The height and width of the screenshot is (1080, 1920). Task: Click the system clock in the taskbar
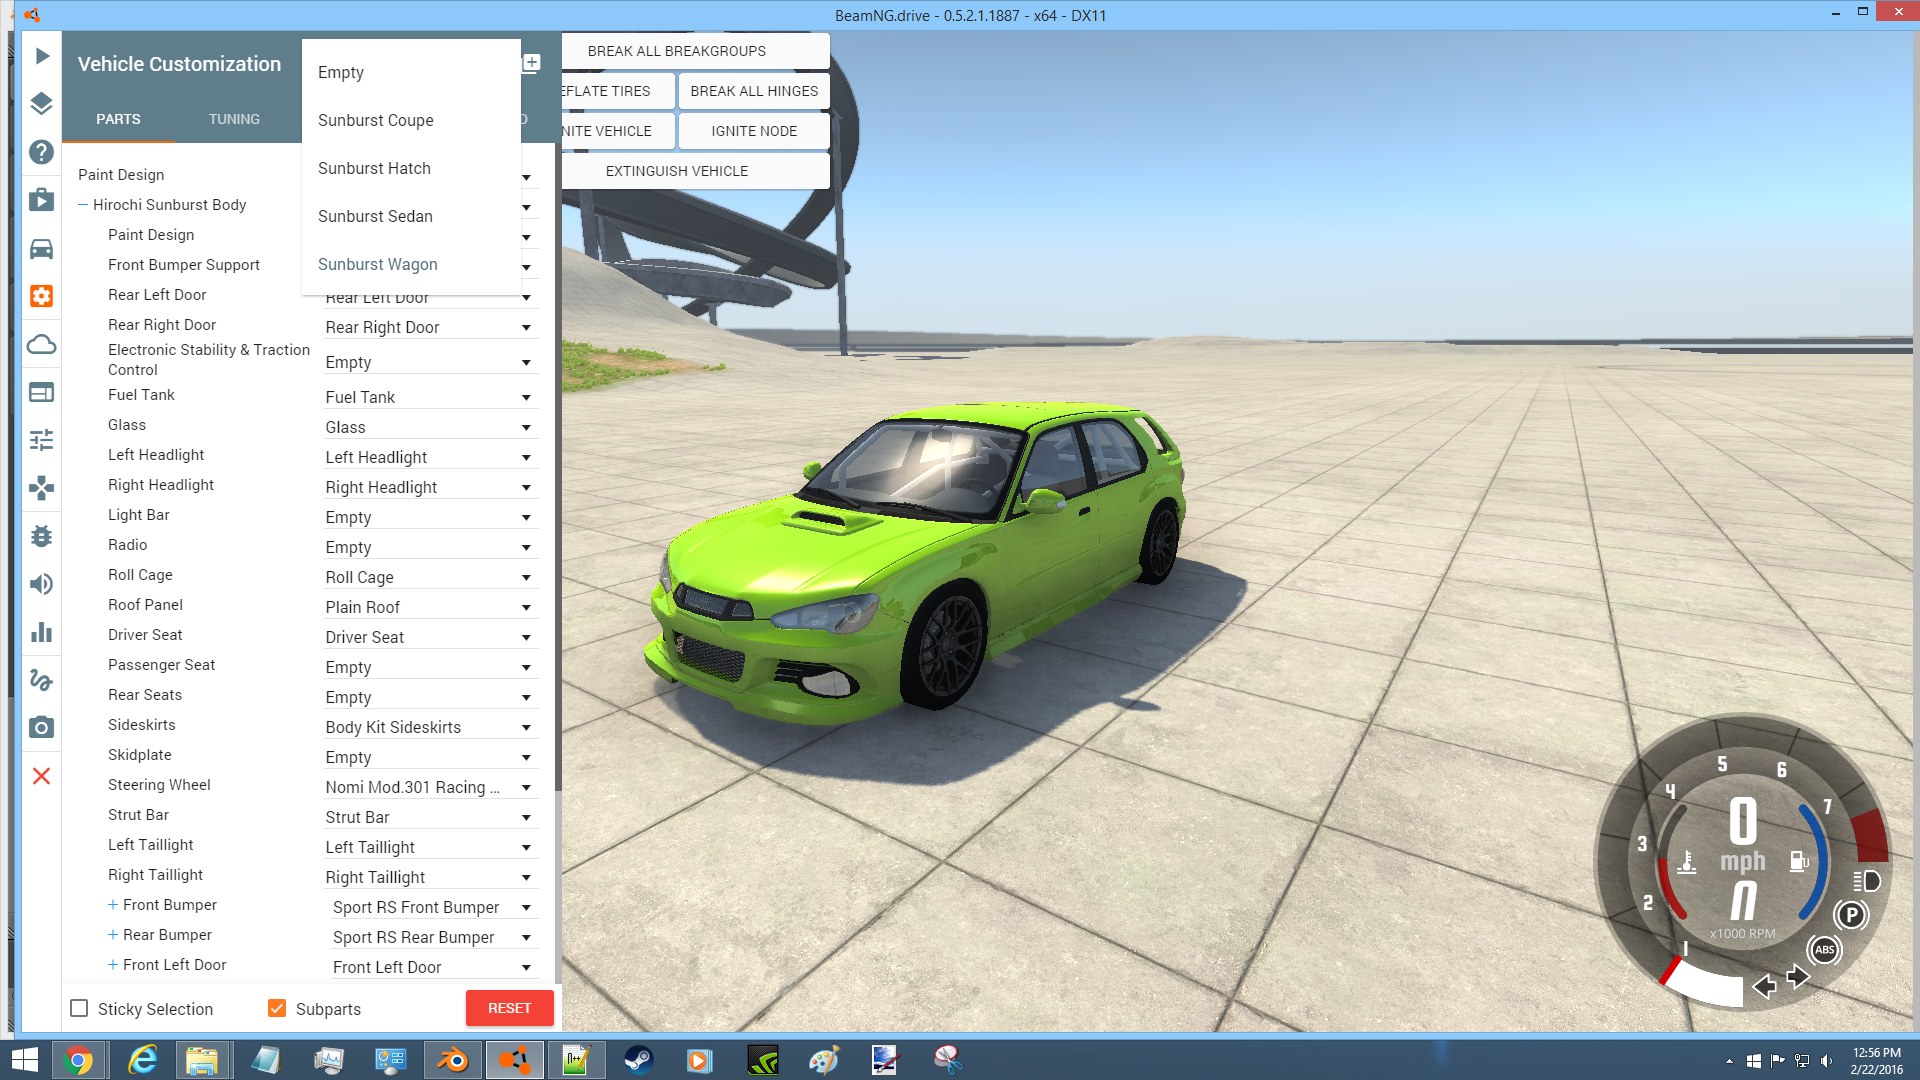pos(1876,1060)
